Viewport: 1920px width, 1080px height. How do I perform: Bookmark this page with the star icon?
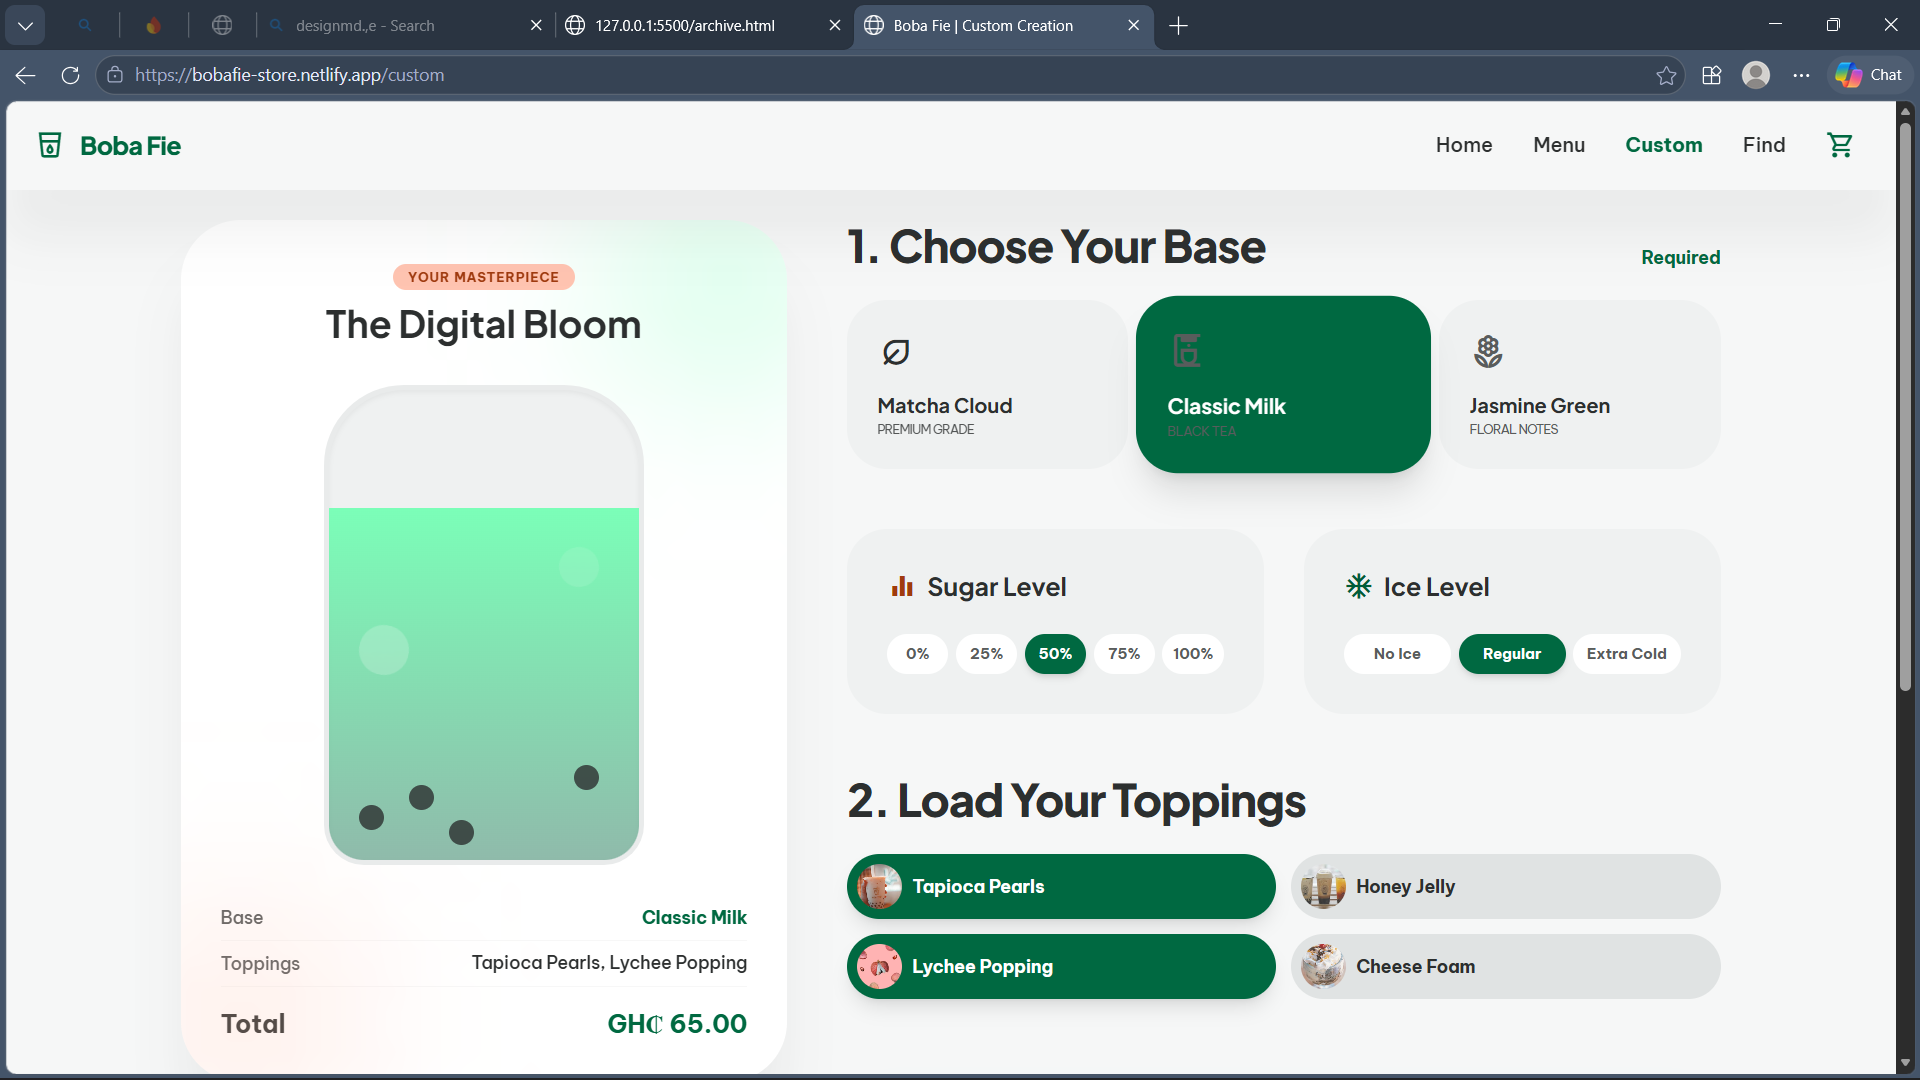click(x=1666, y=75)
